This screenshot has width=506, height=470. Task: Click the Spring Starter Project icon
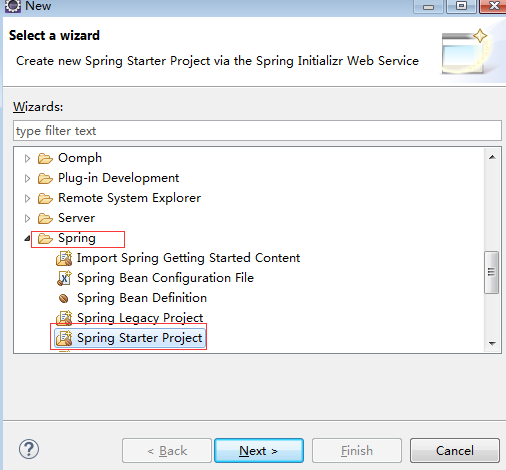(64, 338)
